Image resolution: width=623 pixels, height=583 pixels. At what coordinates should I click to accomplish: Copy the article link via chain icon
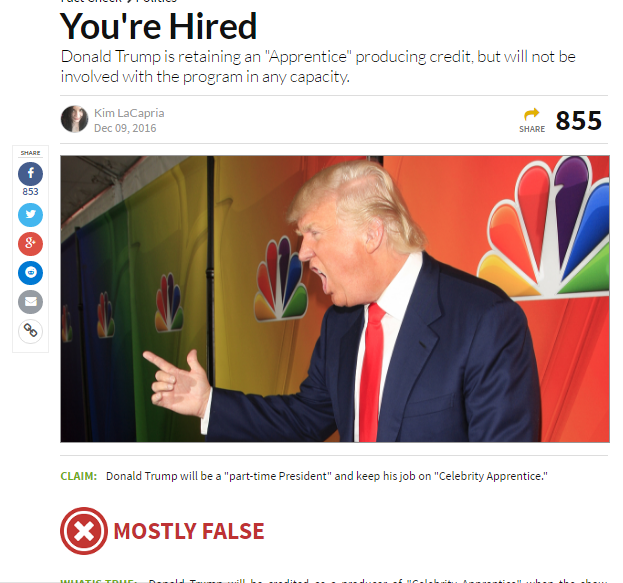pyautogui.click(x=31, y=331)
